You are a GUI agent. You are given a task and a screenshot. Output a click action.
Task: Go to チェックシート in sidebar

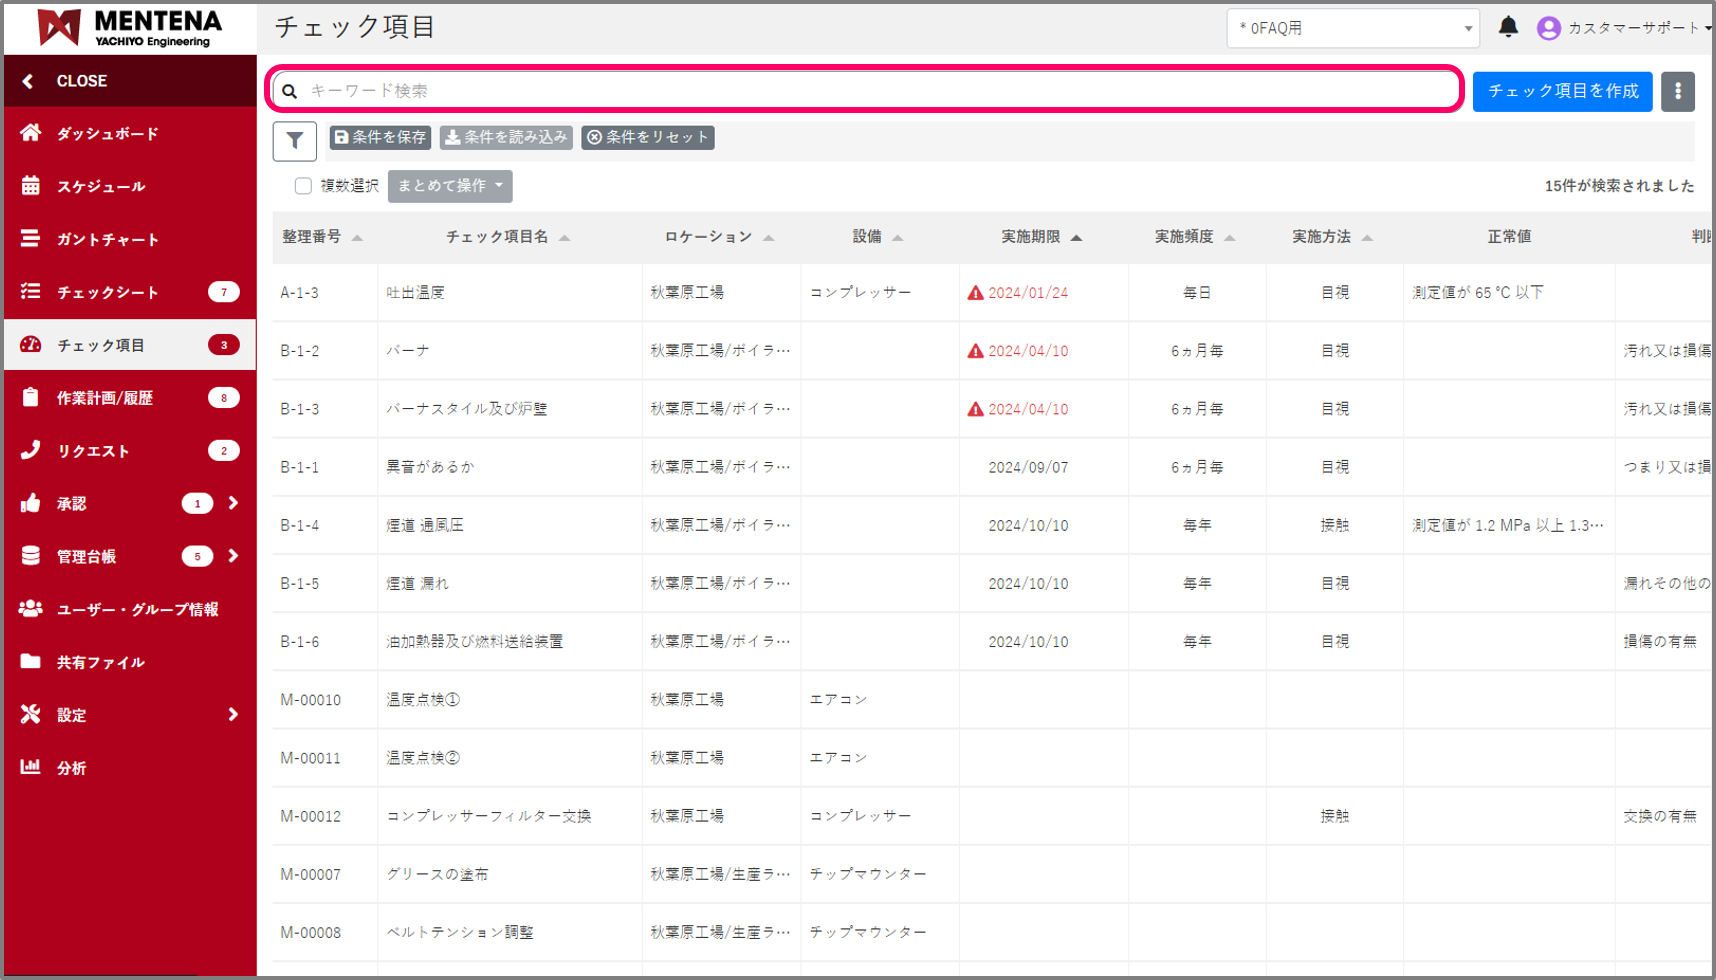(108, 292)
